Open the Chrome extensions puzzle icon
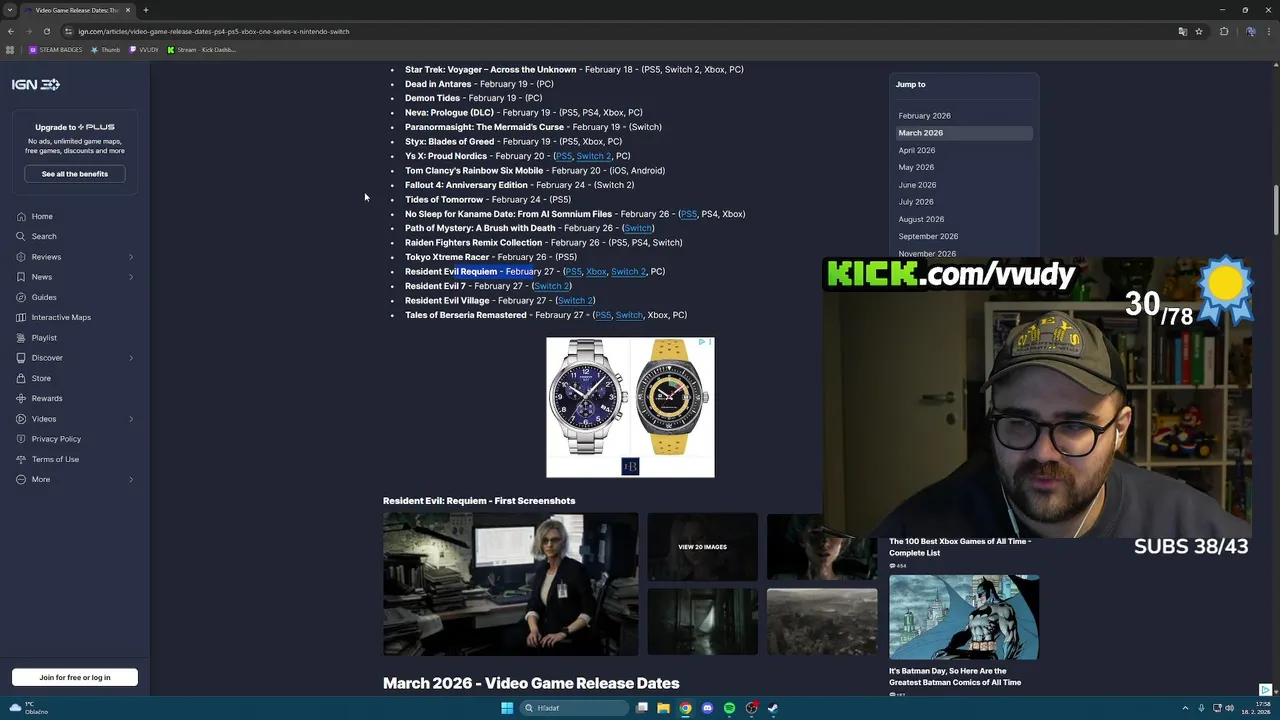The height and width of the screenshot is (720, 1280). [1224, 31]
